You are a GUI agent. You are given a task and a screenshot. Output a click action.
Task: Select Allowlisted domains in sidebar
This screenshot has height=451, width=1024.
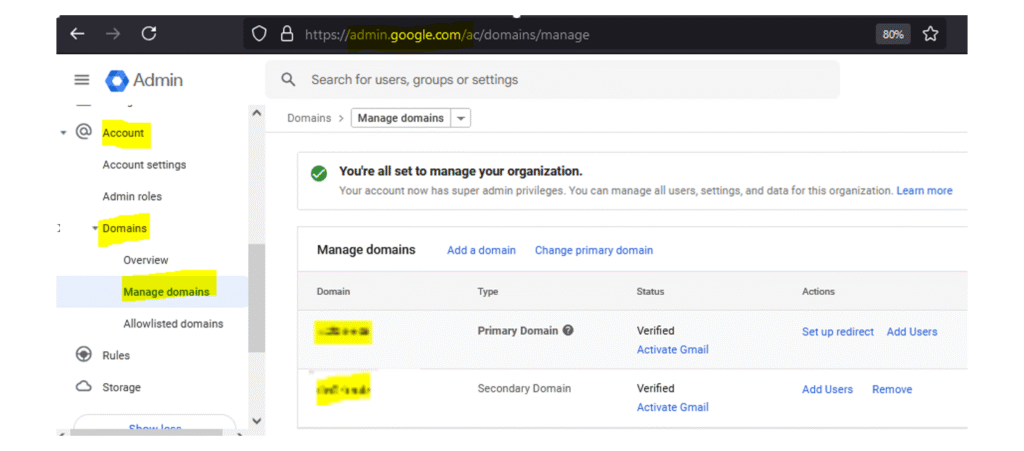pyautogui.click(x=173, y=324)
